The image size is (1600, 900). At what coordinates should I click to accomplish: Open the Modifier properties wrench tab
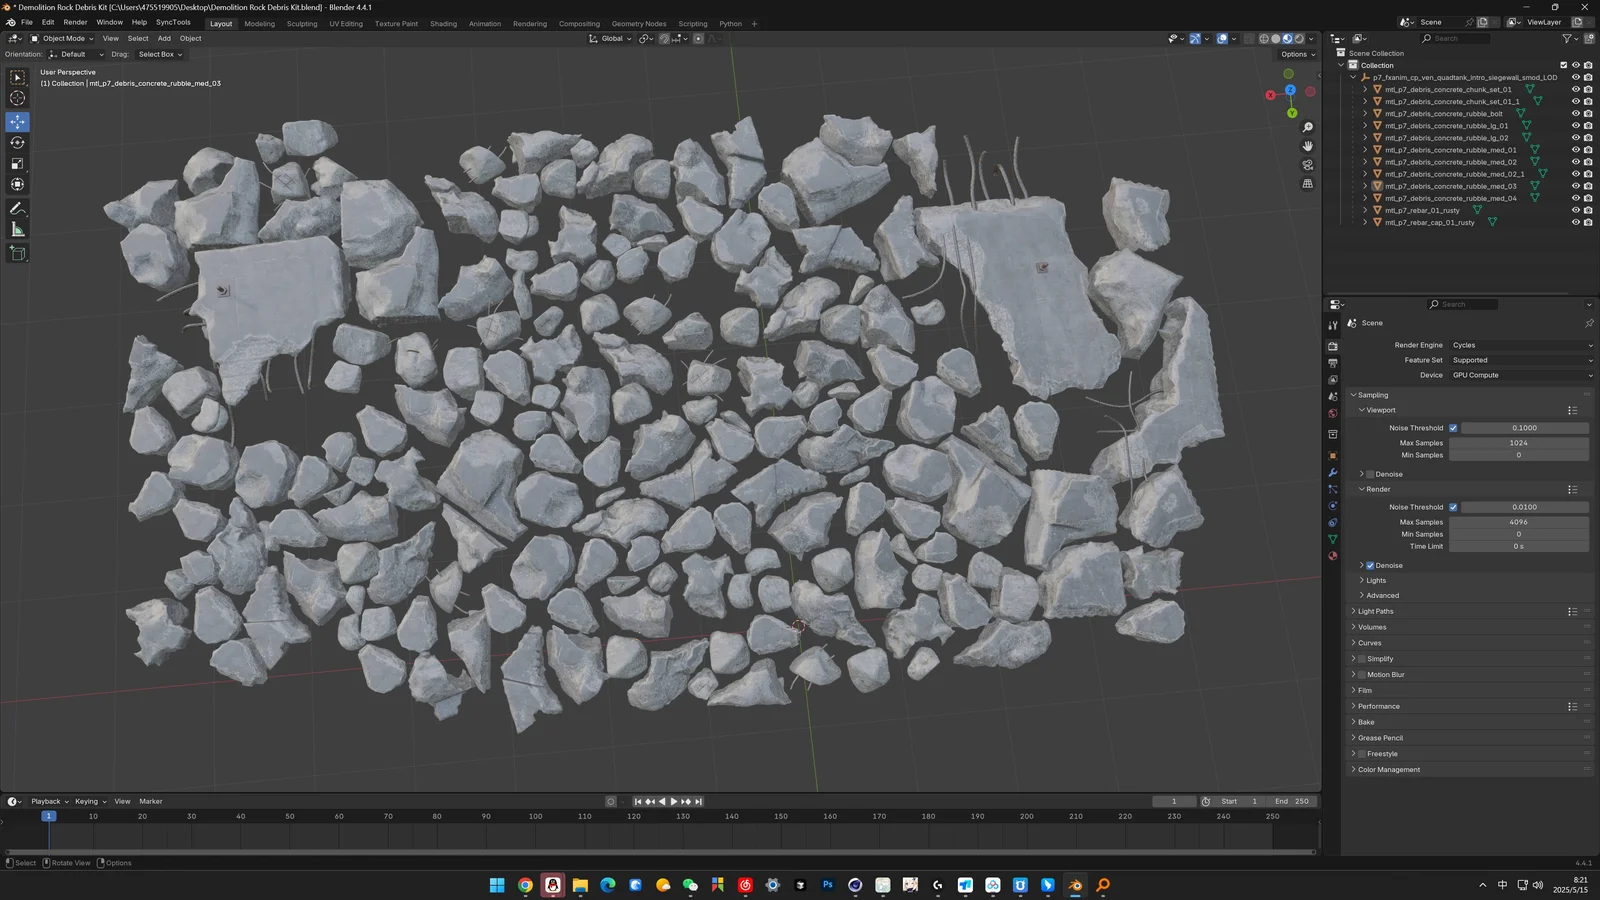(x=1333, y=472)
